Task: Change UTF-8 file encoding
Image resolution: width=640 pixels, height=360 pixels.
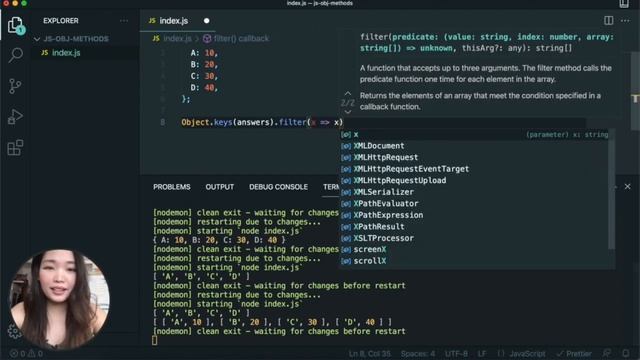Action: [x=456, y=353]
